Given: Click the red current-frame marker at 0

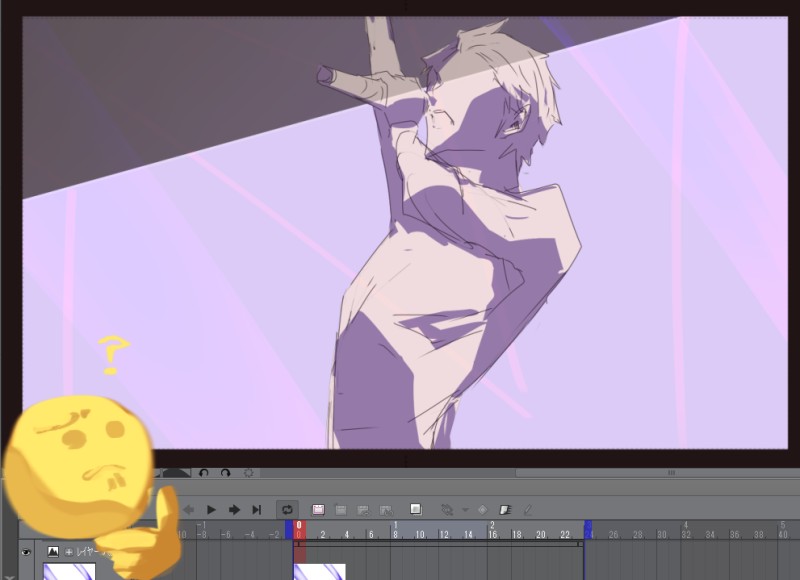Looking at the screenshot, I should tap(299, 529).
